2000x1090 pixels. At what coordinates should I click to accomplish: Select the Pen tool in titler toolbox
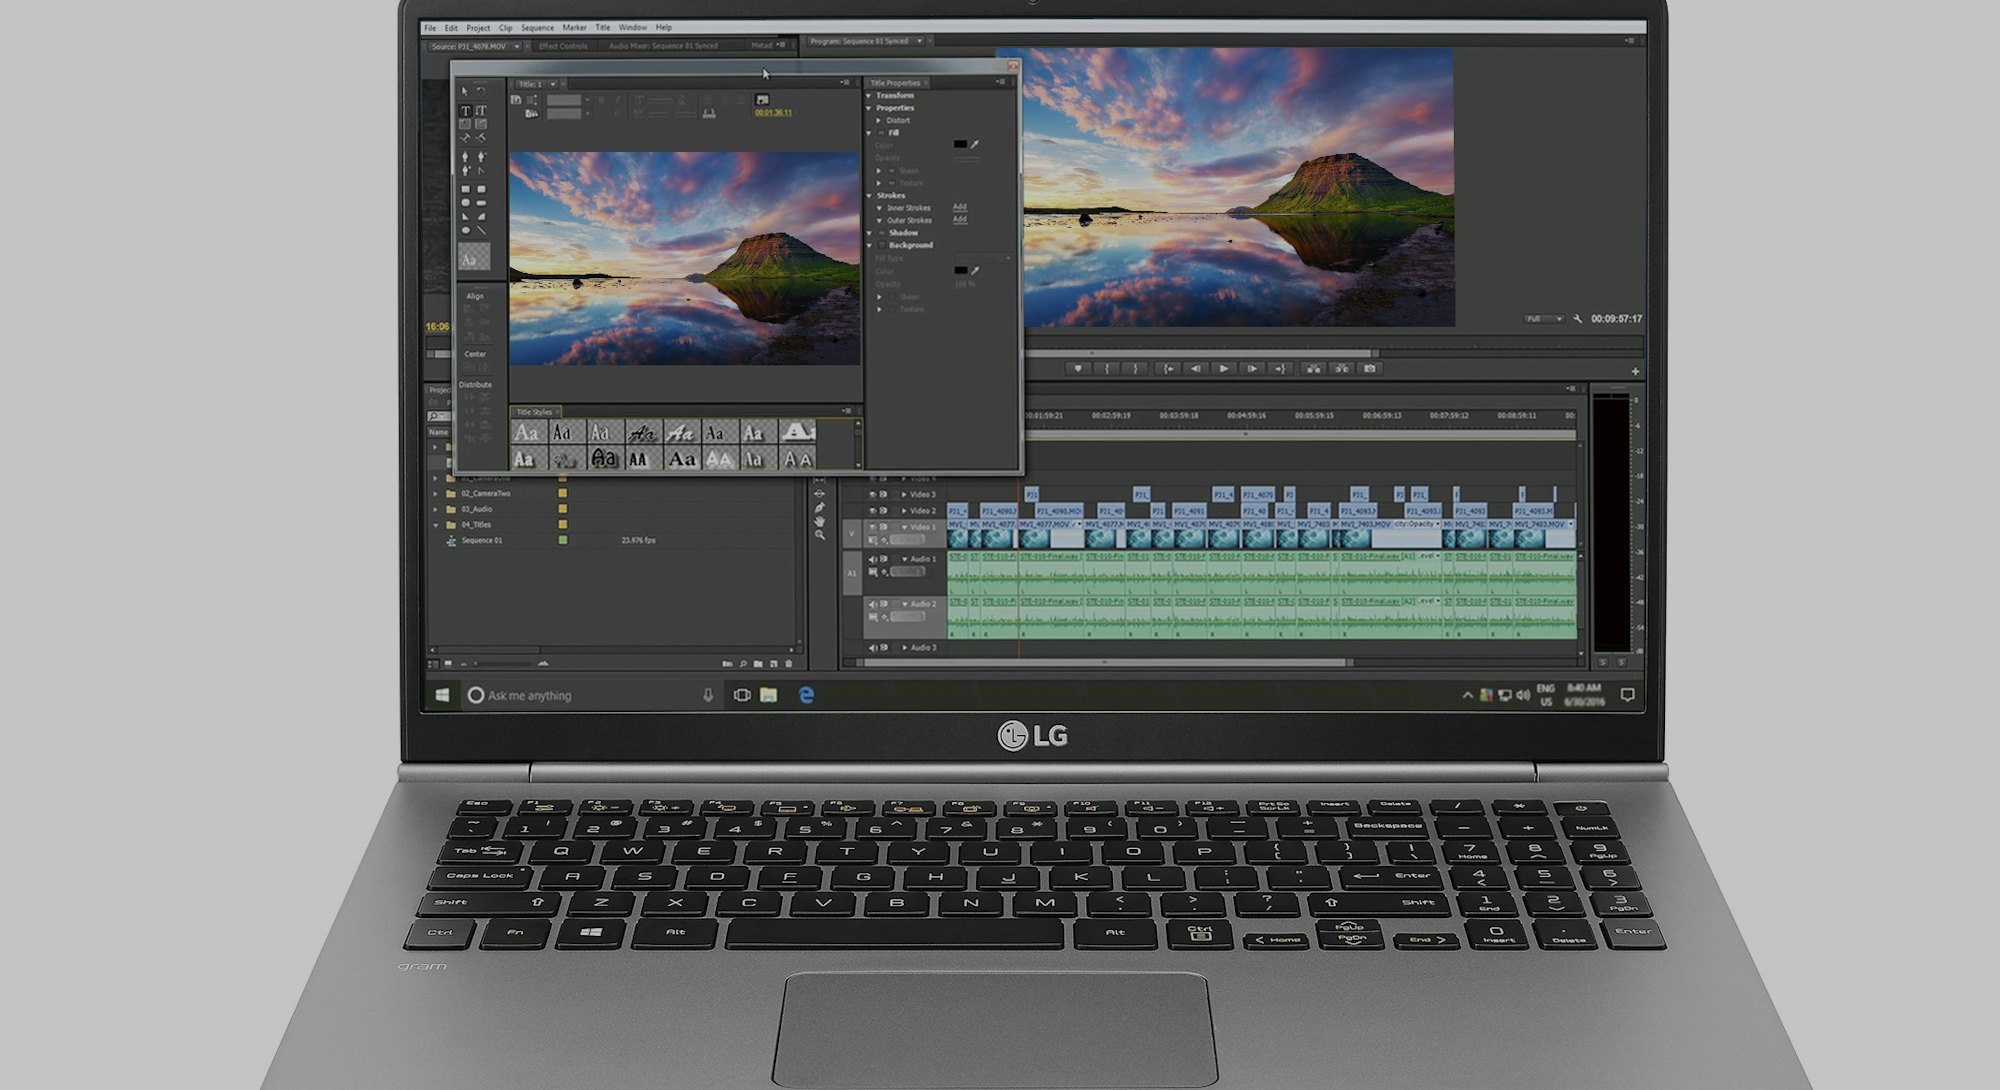[465, 157]
